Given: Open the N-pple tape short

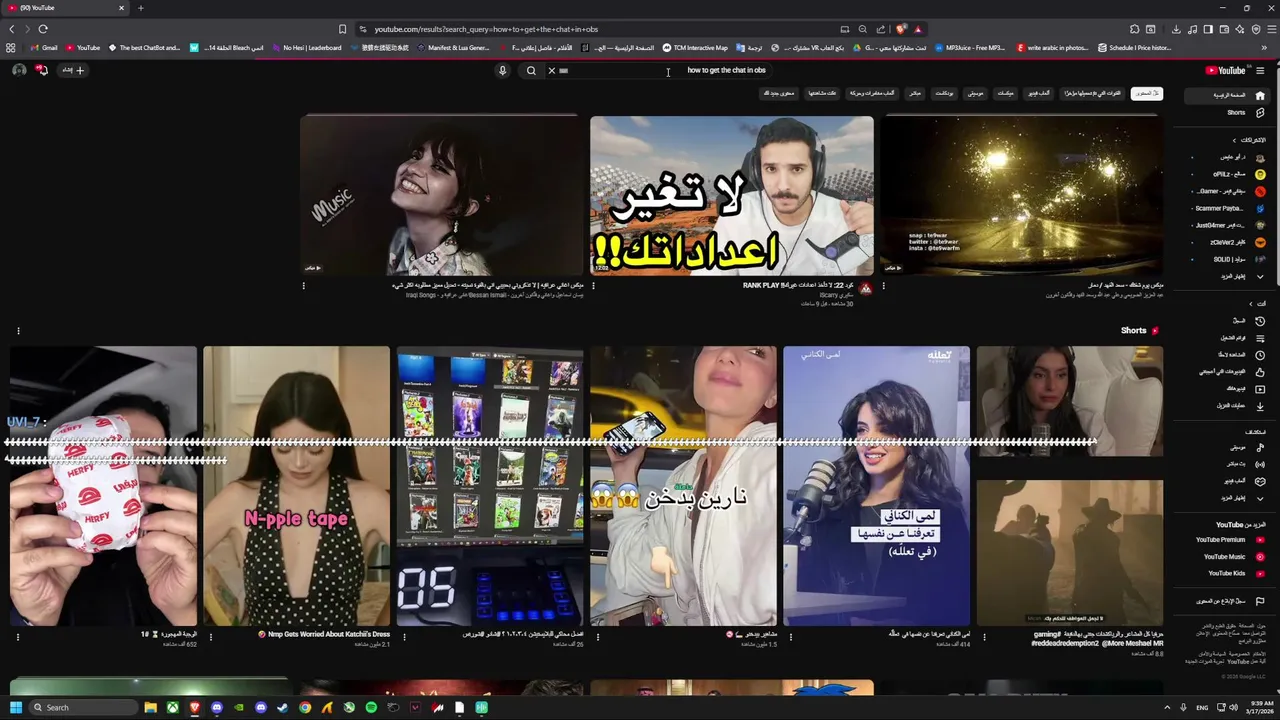Looking at the screenshot, I should (x=296, y=486).
